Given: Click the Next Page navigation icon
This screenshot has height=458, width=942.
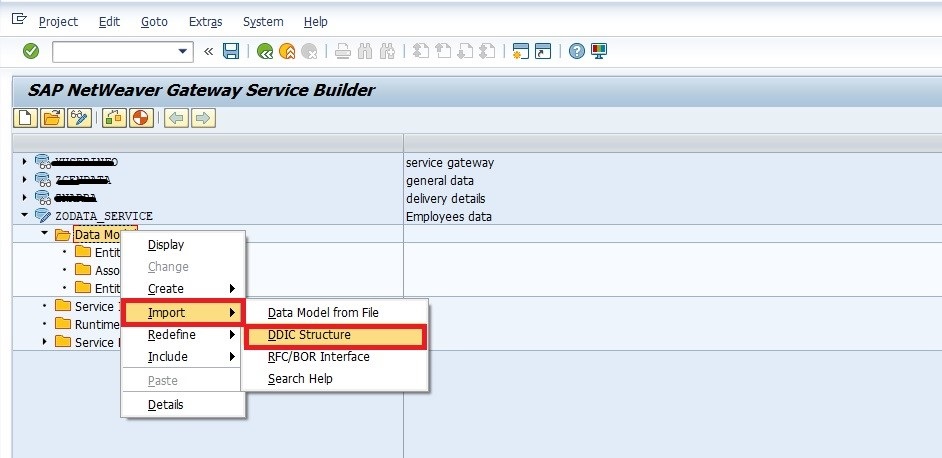Looking at the screenshot, I should [x=464, y=52].
